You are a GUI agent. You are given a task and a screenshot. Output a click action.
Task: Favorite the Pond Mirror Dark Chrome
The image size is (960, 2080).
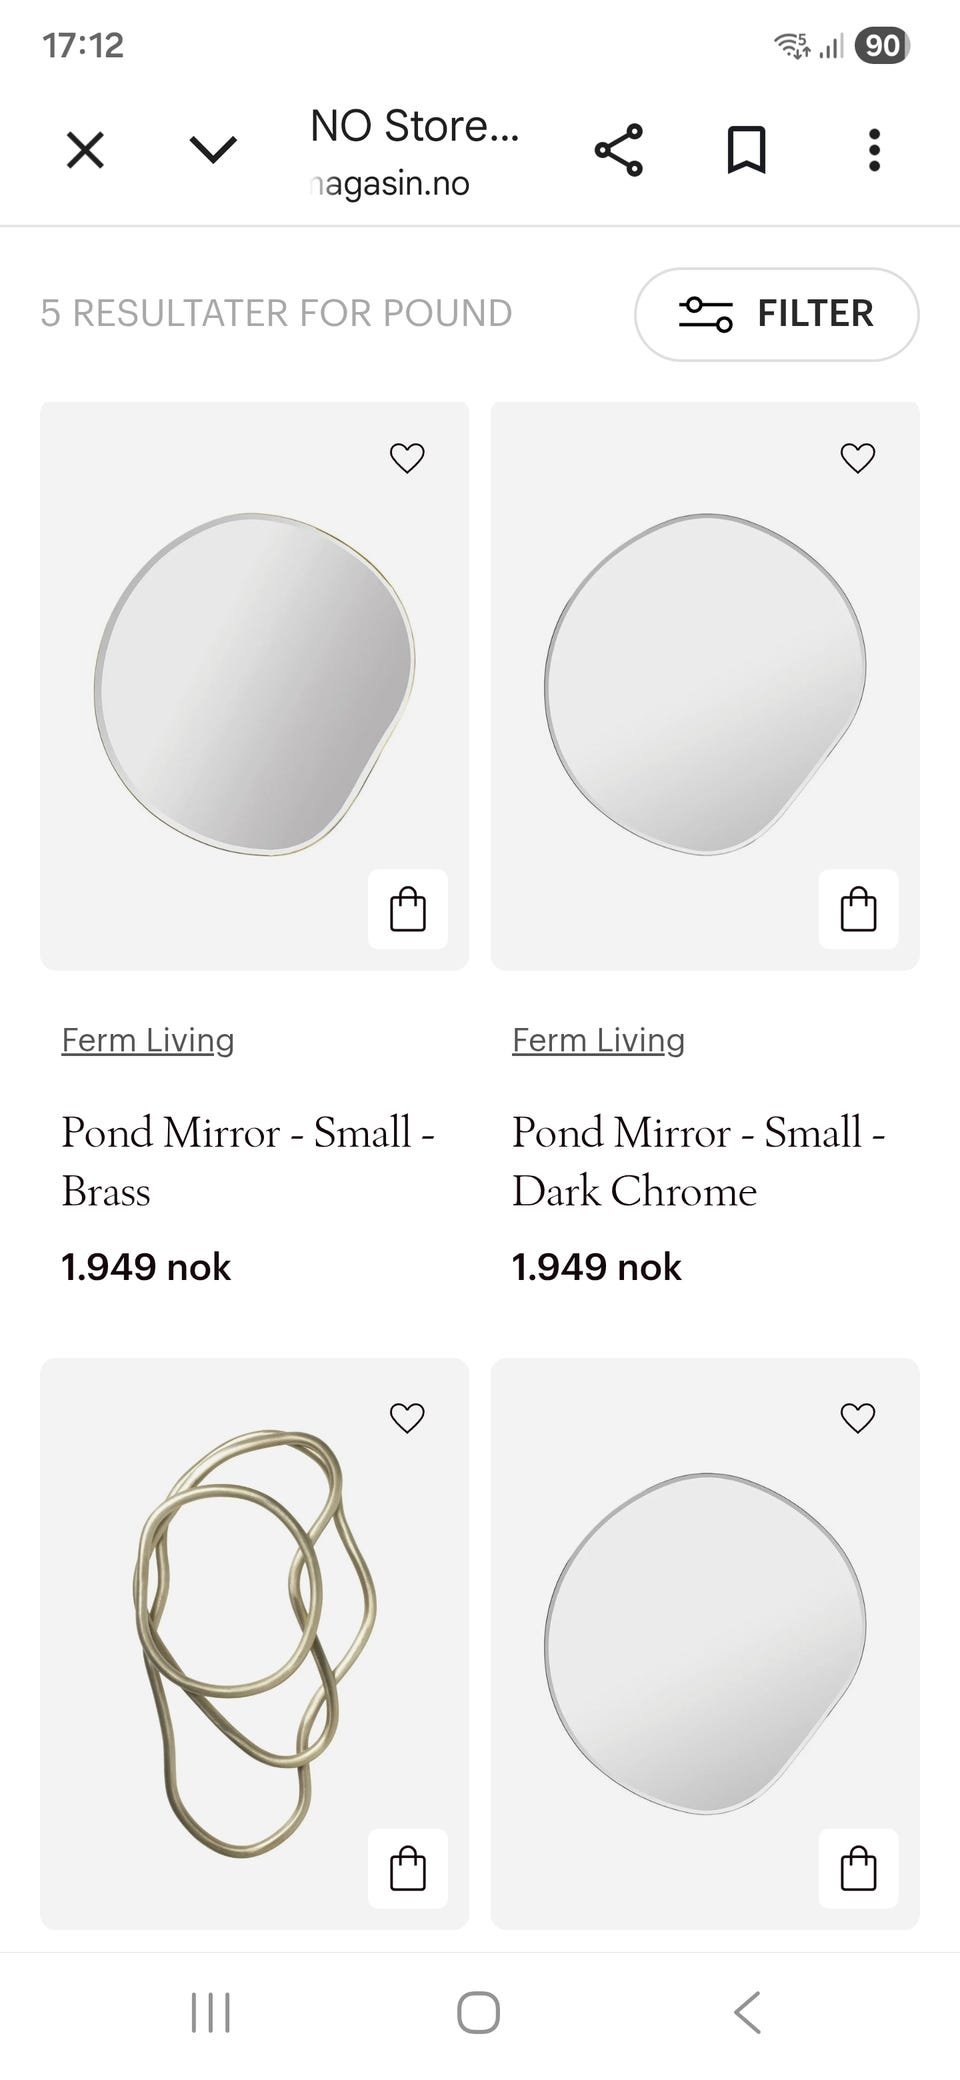coord(858,458)
